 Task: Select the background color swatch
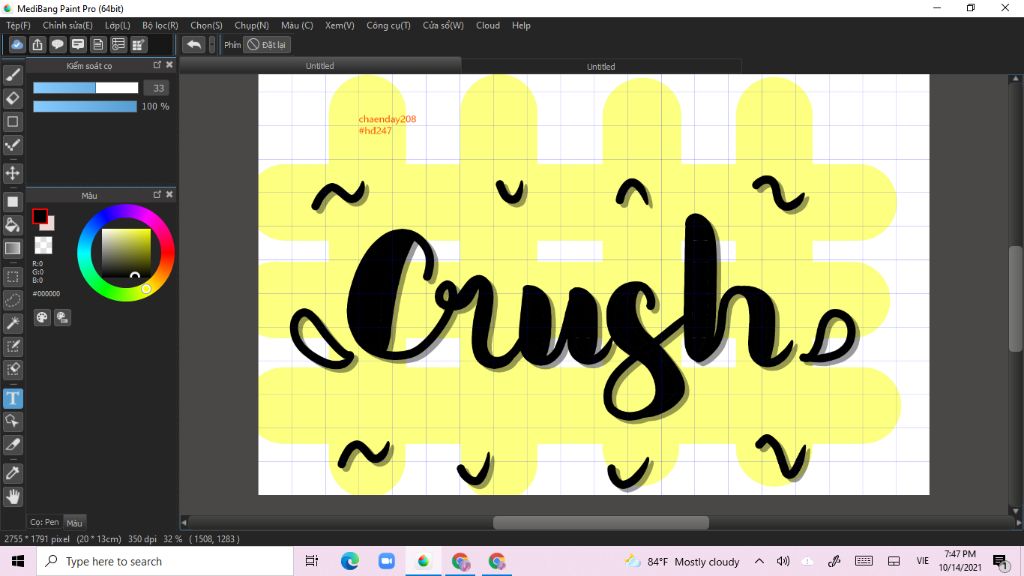(x=50, y=225)
